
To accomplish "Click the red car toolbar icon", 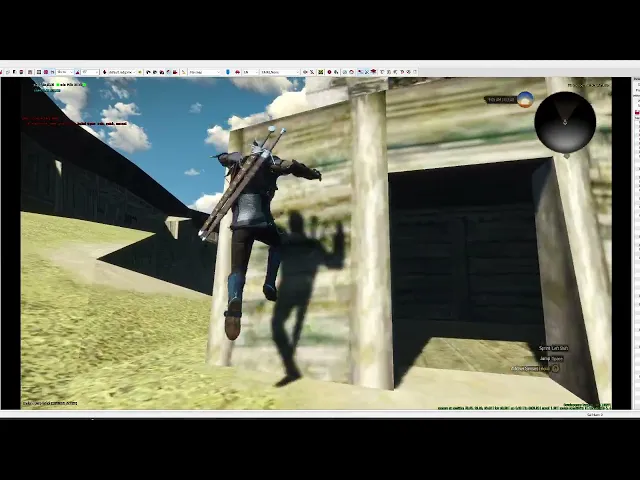I will 237,72.
